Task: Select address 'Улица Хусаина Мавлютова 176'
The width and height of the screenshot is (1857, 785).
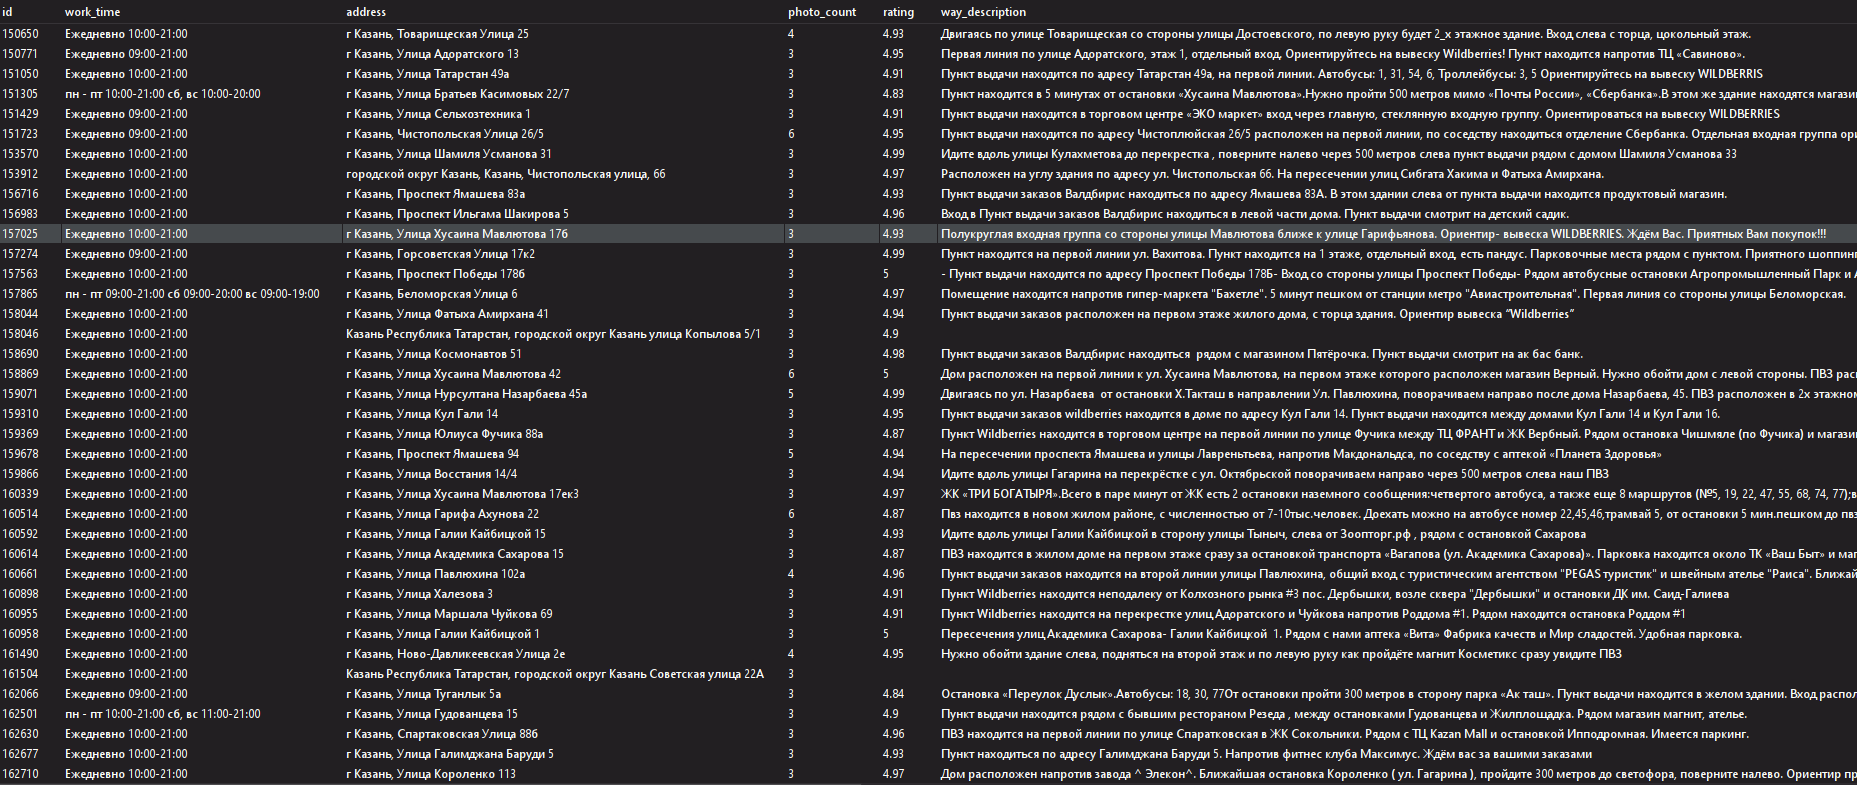Action: pos(482,234)
